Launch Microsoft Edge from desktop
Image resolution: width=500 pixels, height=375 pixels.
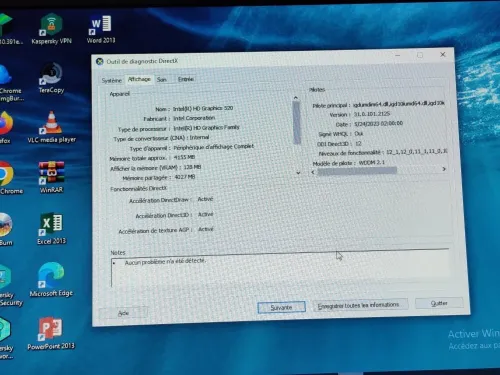[51, 279]
